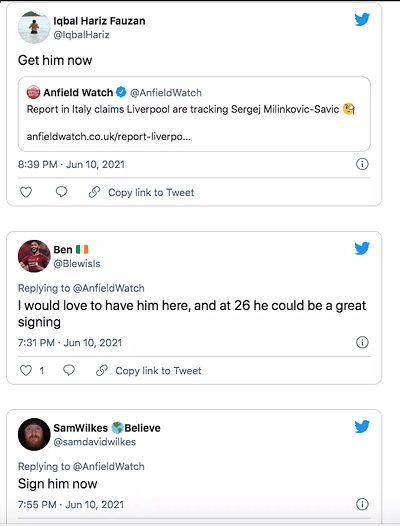The width and height of the screenshot is (400, 526).
Task: Click the Twitter bird icon on SamWilkes tweet
Action: click(362, 427)
